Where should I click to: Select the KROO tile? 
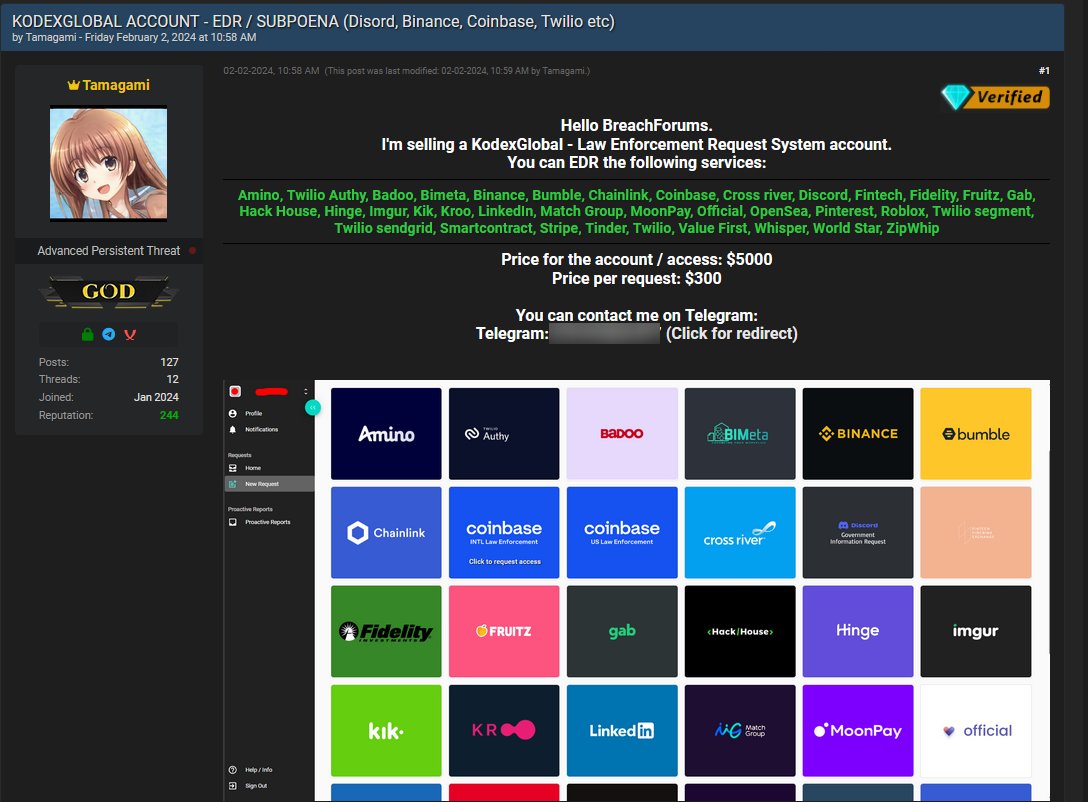(x=504, y=731)
